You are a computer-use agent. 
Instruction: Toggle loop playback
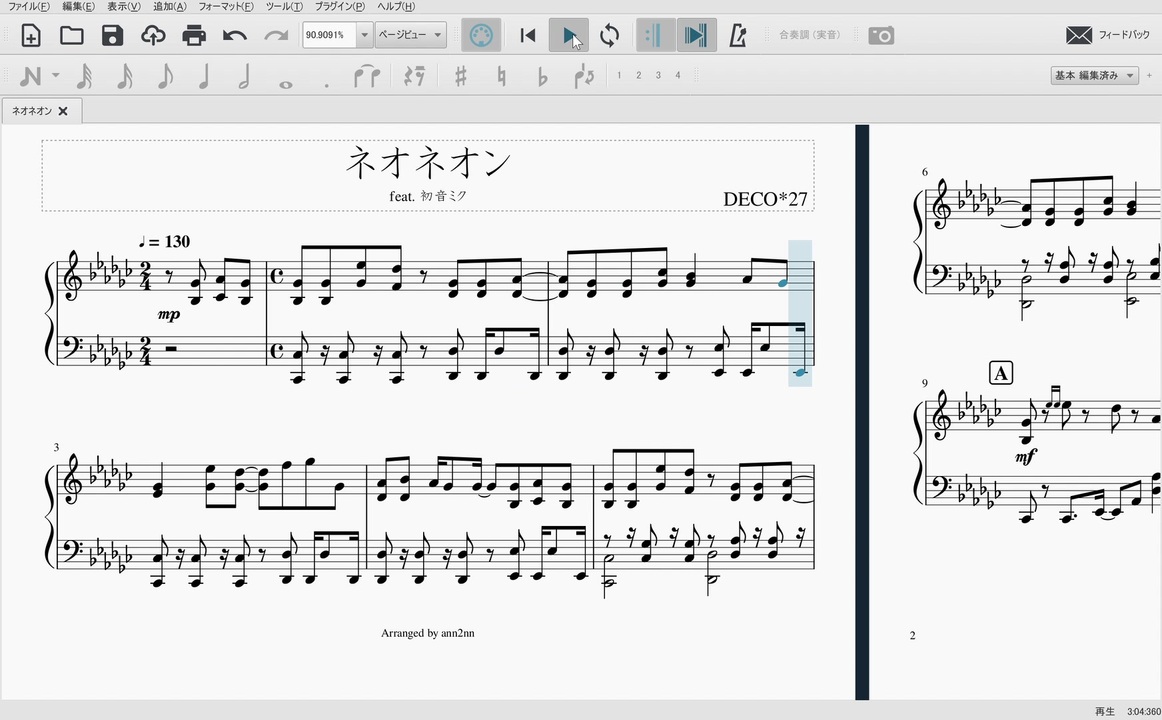pyautogui.click(x=609, y=36)
